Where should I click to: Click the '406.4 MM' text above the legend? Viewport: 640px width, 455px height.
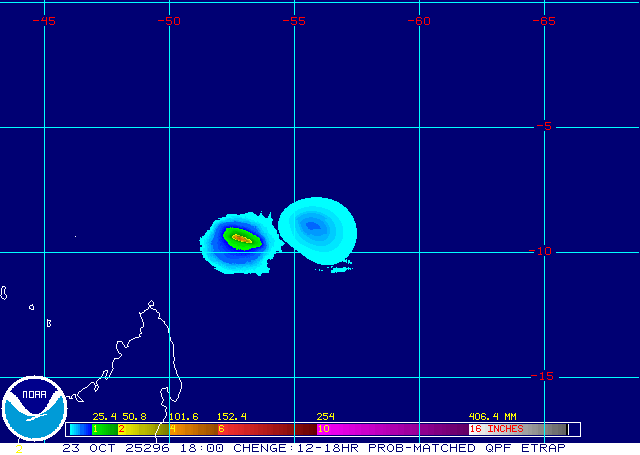pos(492,416)
